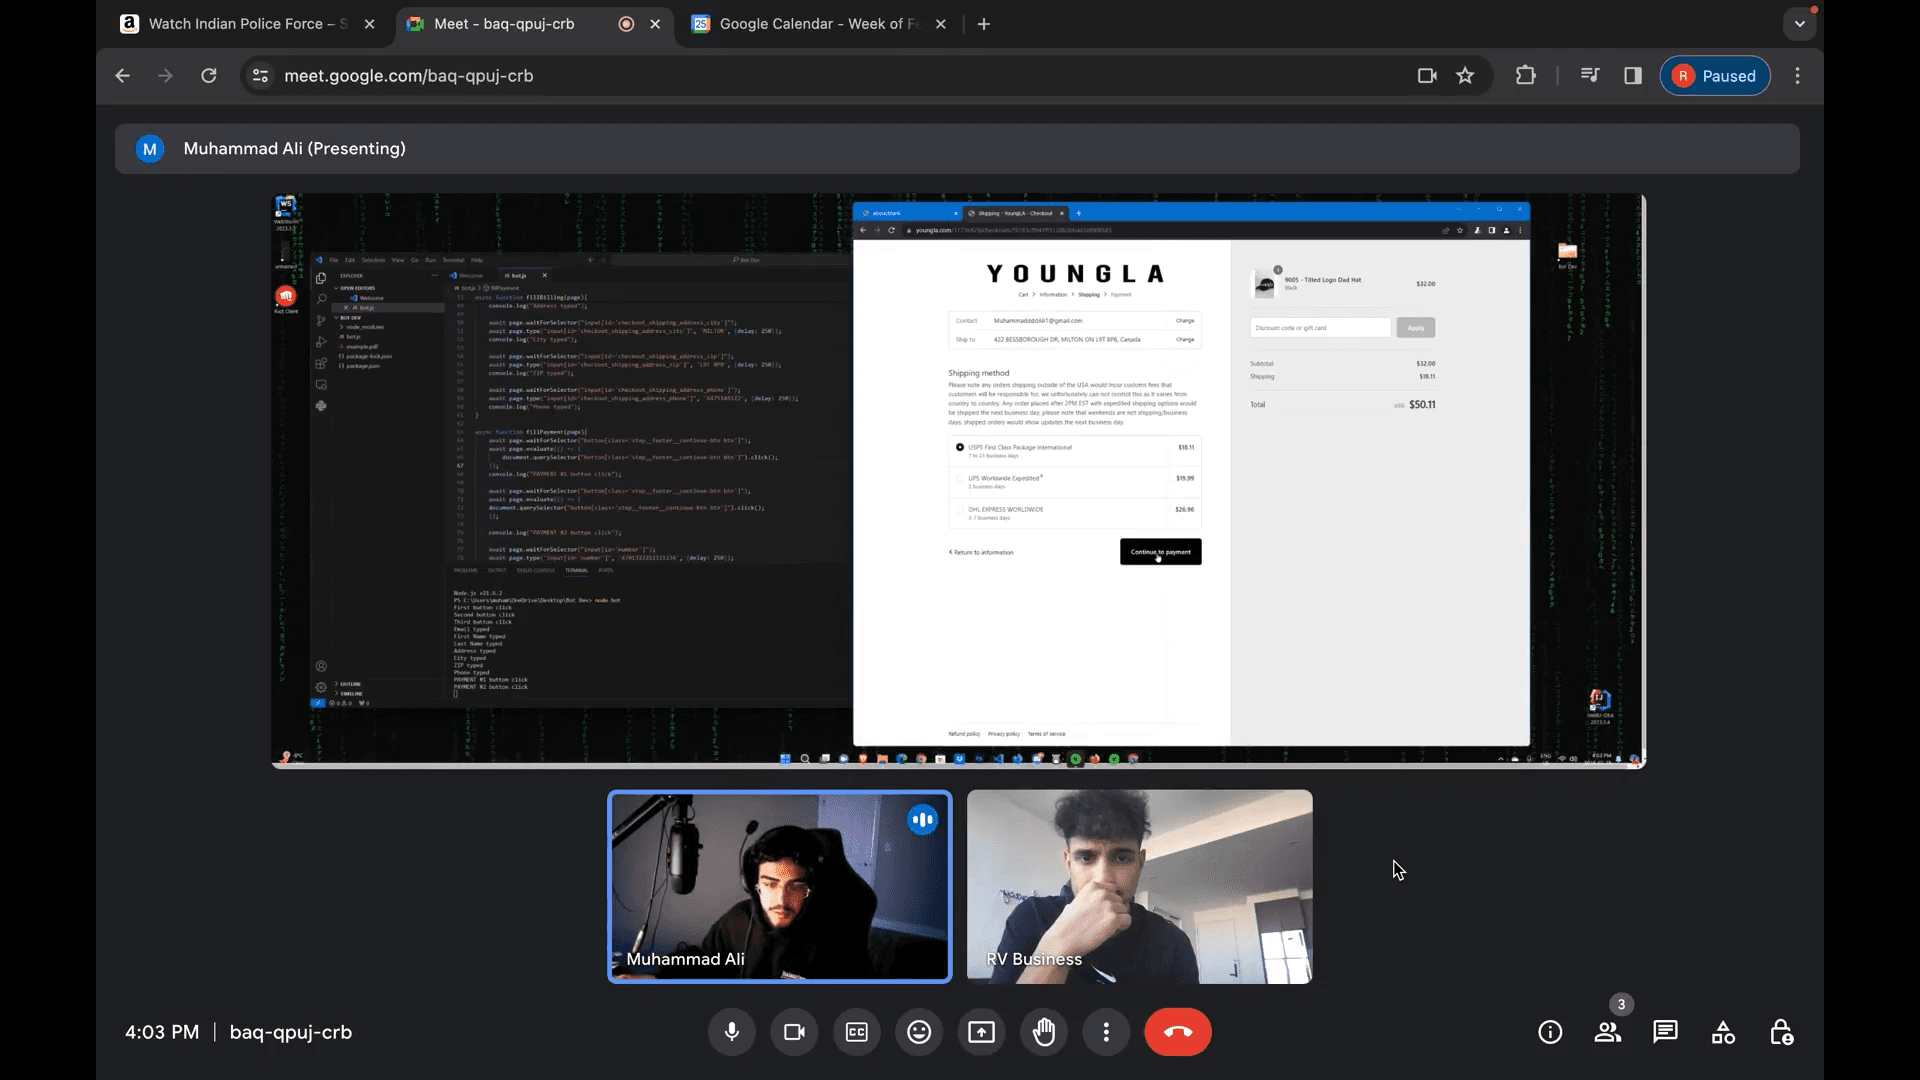The width and height of the screenshot is (1920, 1080).
Task: Select UPS Worldwide Expedited shipping option
Action: 1074,481
